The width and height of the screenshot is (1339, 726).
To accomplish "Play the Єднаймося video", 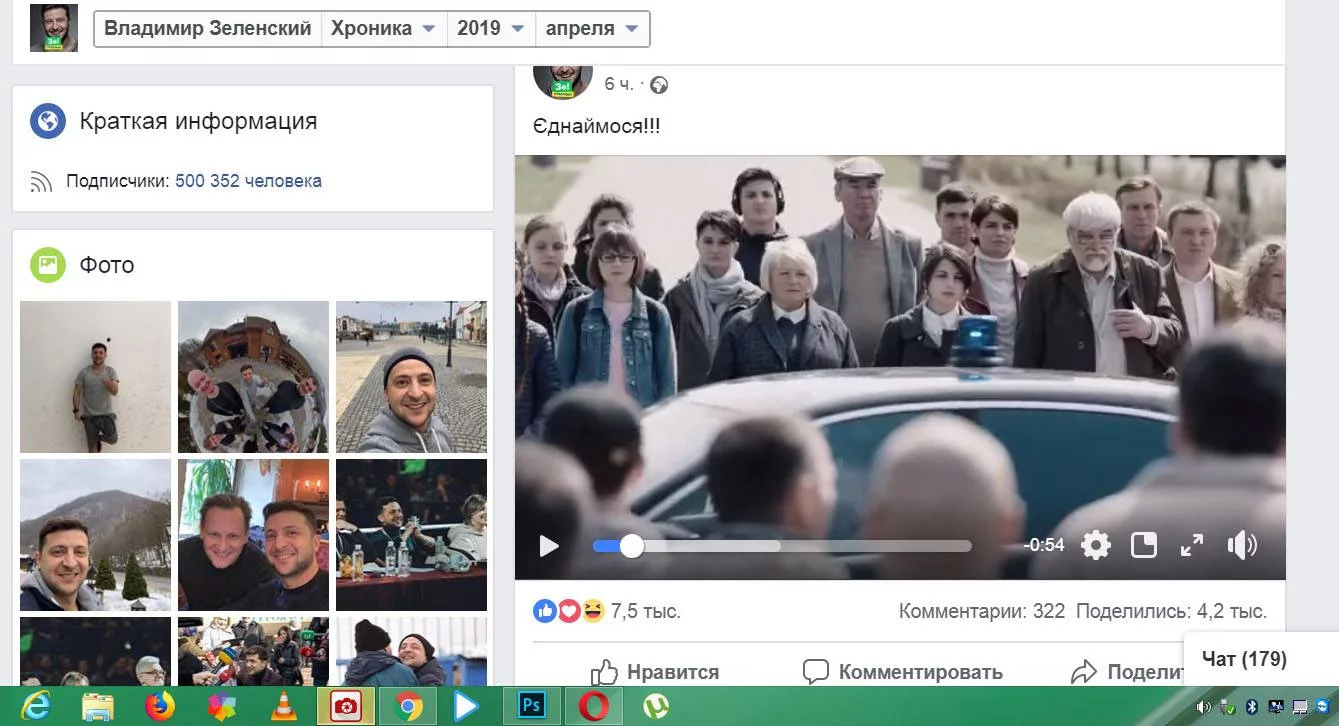I will point(549,545).
